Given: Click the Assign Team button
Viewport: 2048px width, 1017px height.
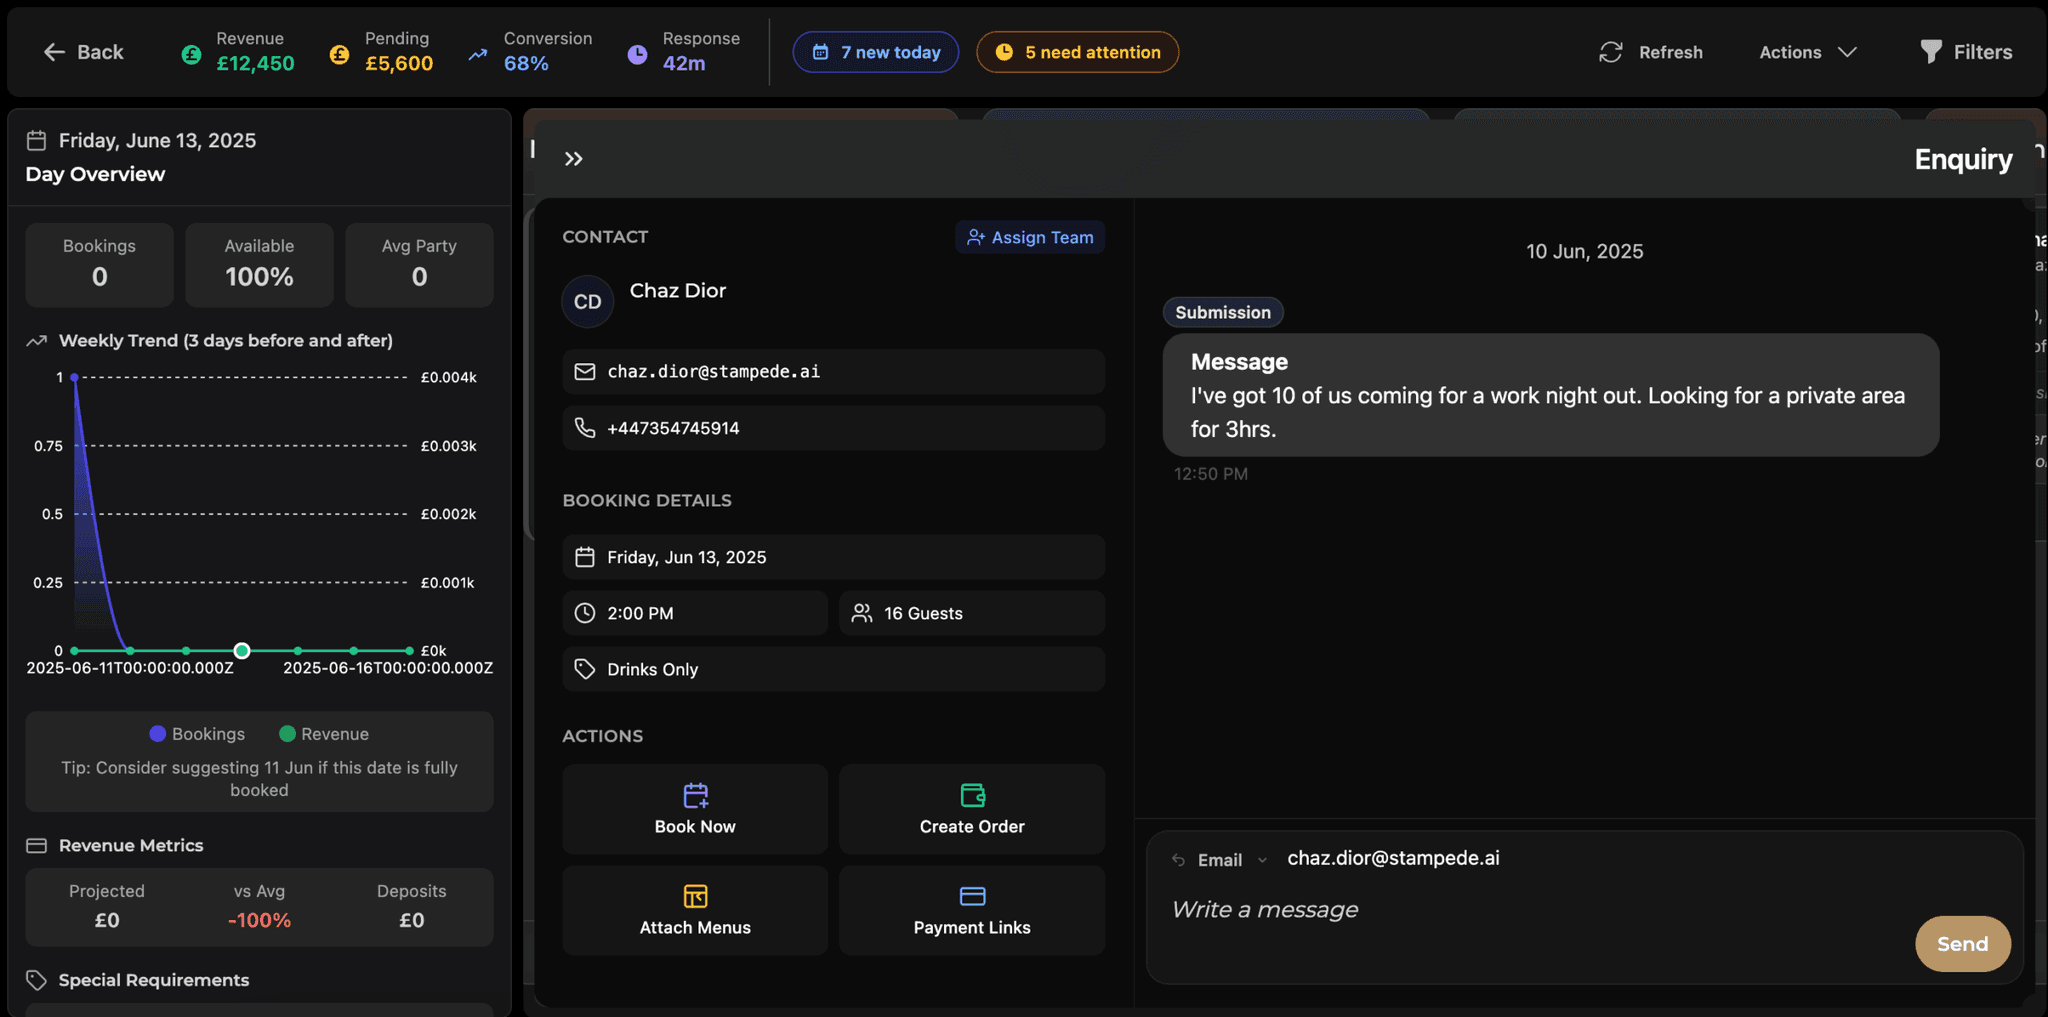Looking at the screenshot, I should 1030,237.
